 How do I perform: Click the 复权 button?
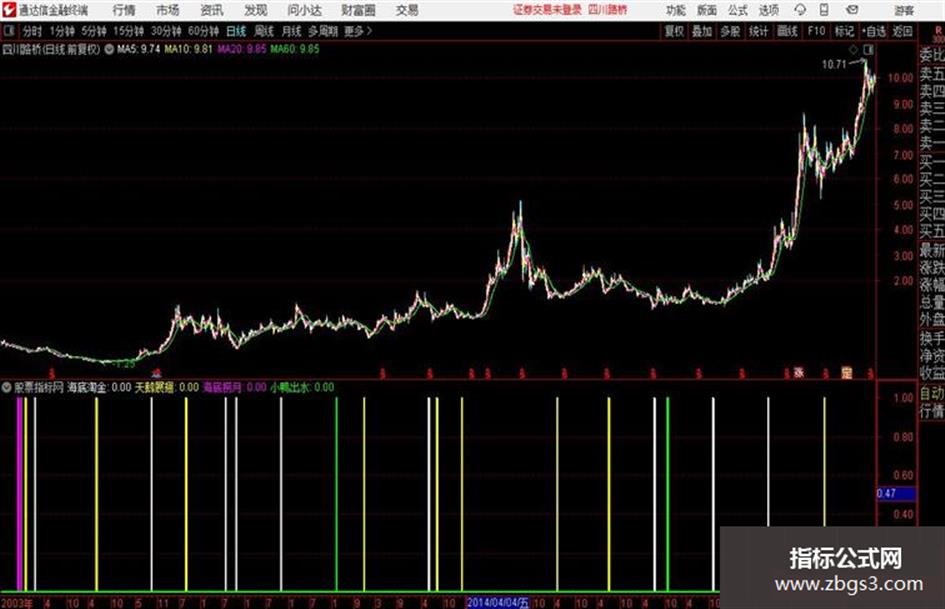tap(674, 31)
